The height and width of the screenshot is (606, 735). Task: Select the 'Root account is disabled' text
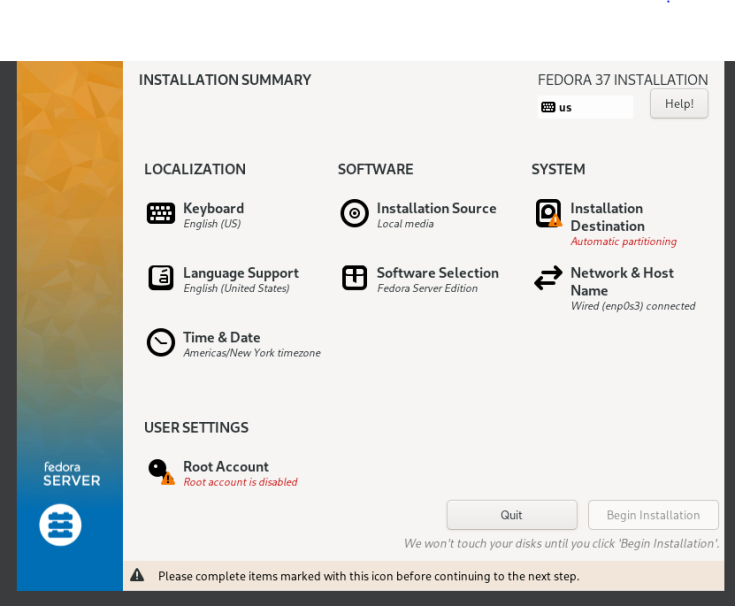[x=240, y=482]
